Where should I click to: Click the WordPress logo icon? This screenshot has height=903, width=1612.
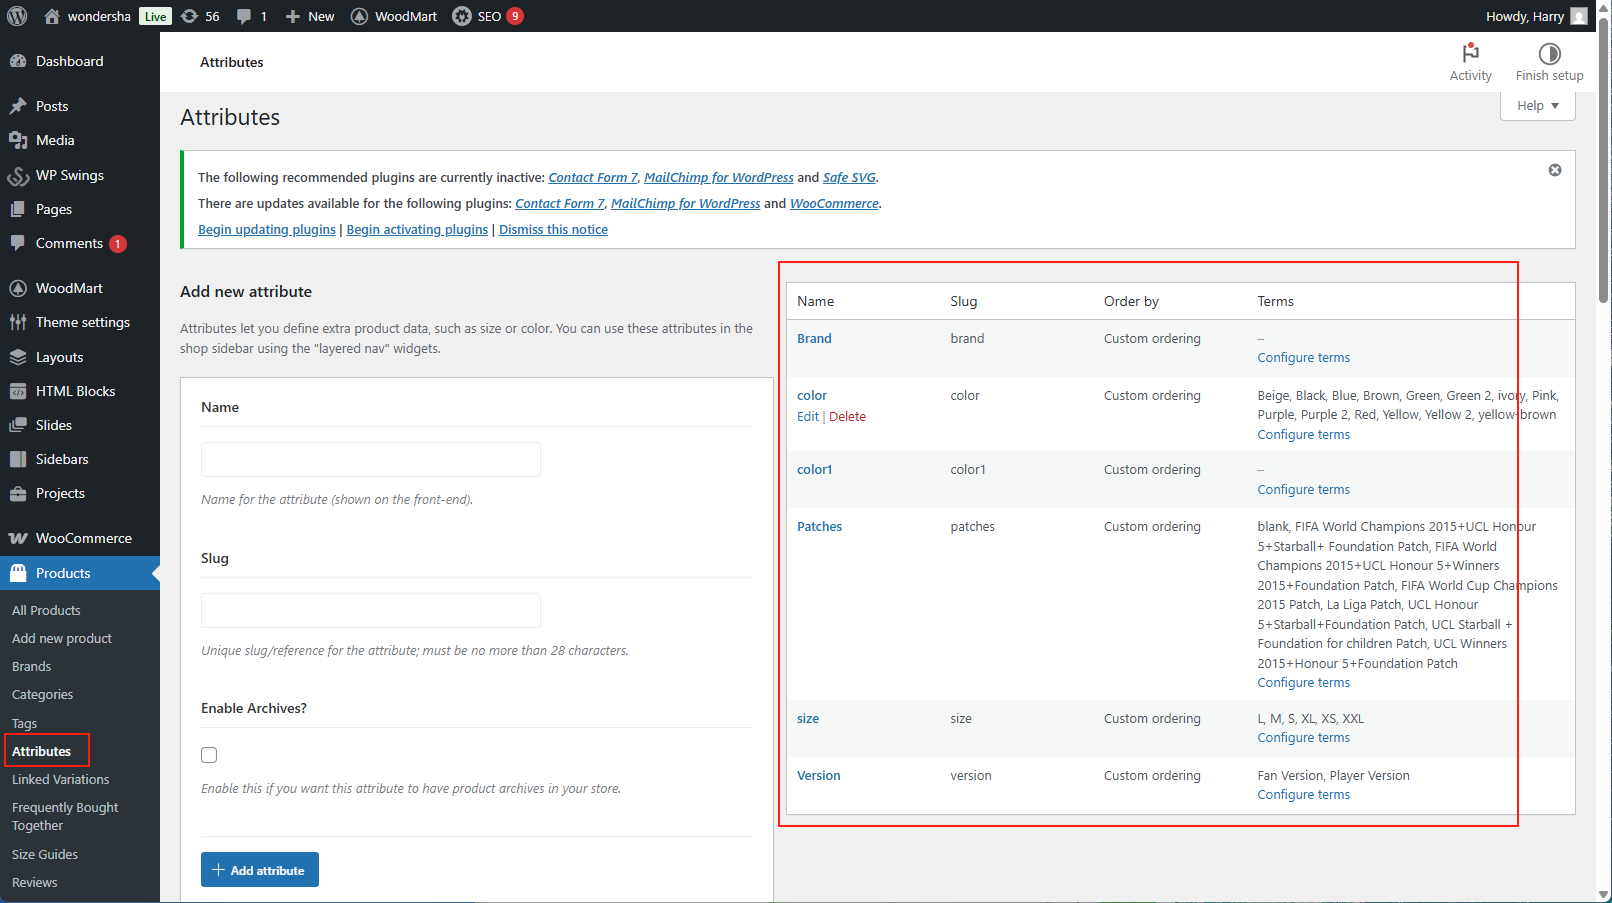[17, 16]
